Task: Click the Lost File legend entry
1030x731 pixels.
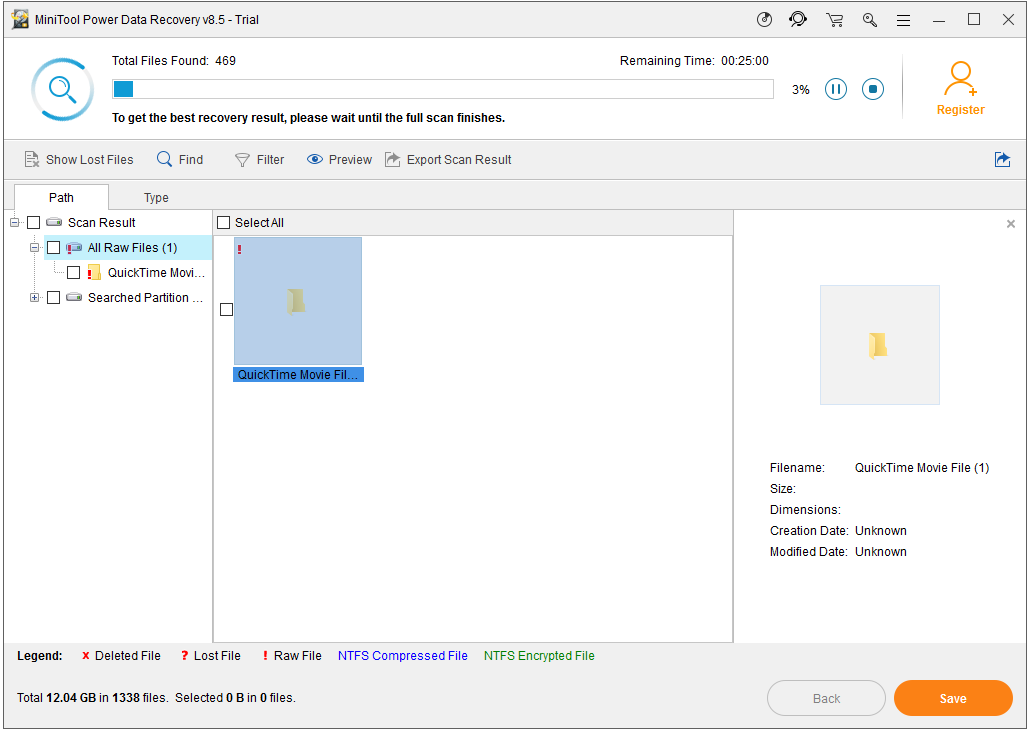Action: 211,655
